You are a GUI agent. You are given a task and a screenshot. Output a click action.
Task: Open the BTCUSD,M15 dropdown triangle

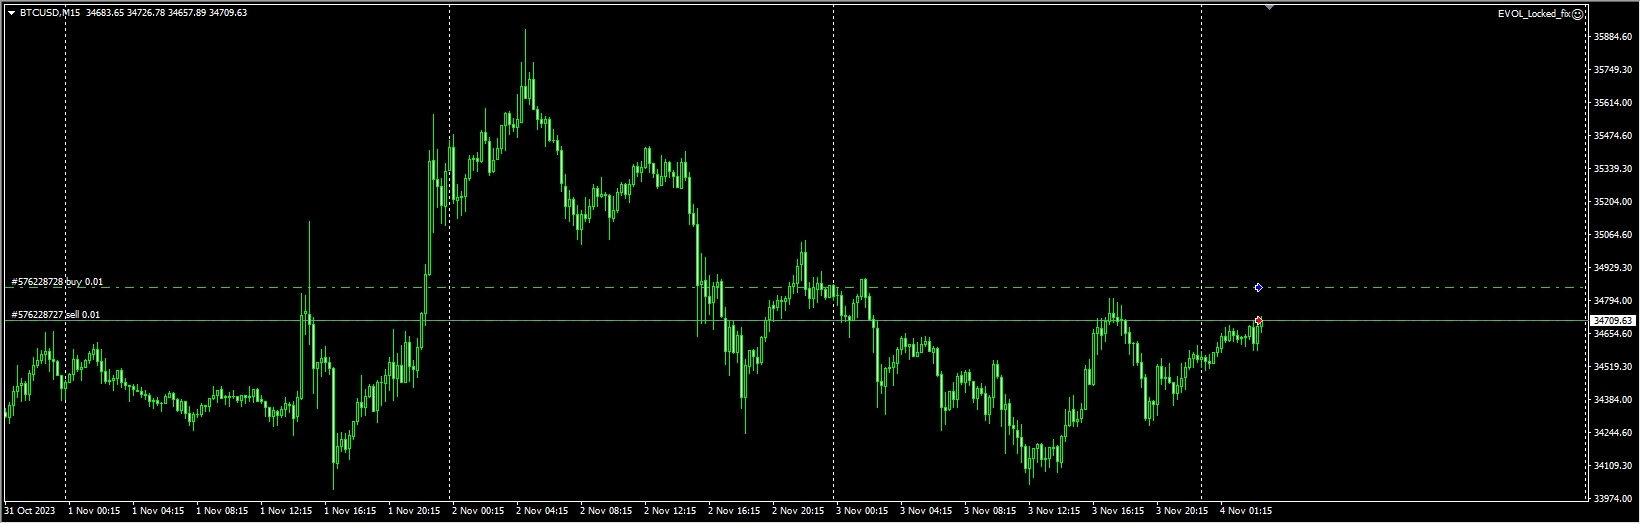pyautogui.click(x=11, y=13)
